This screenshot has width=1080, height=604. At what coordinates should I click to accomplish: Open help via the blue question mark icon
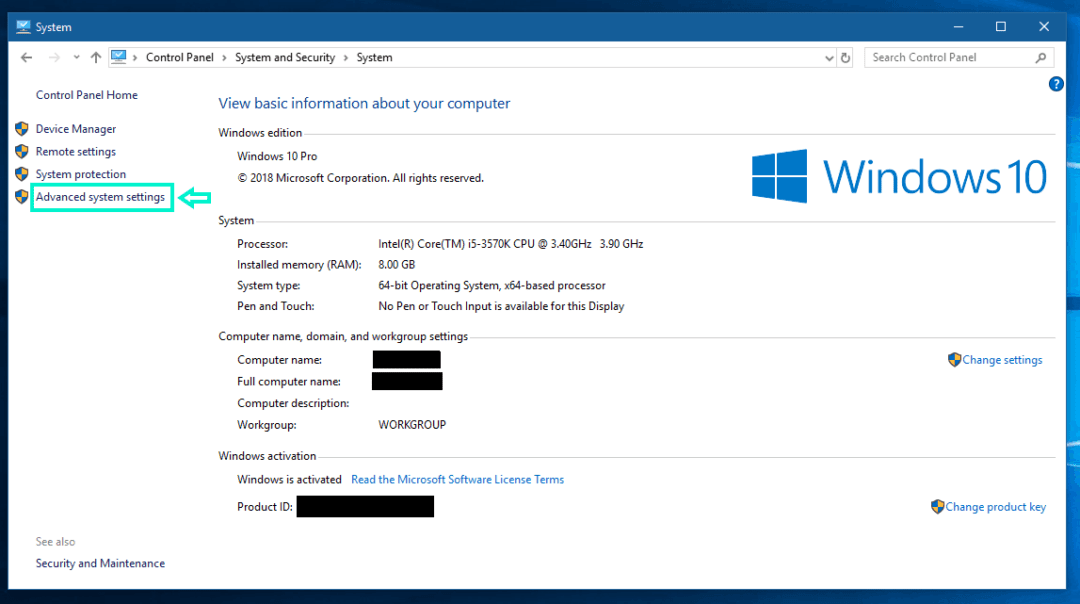point(1056,84)
